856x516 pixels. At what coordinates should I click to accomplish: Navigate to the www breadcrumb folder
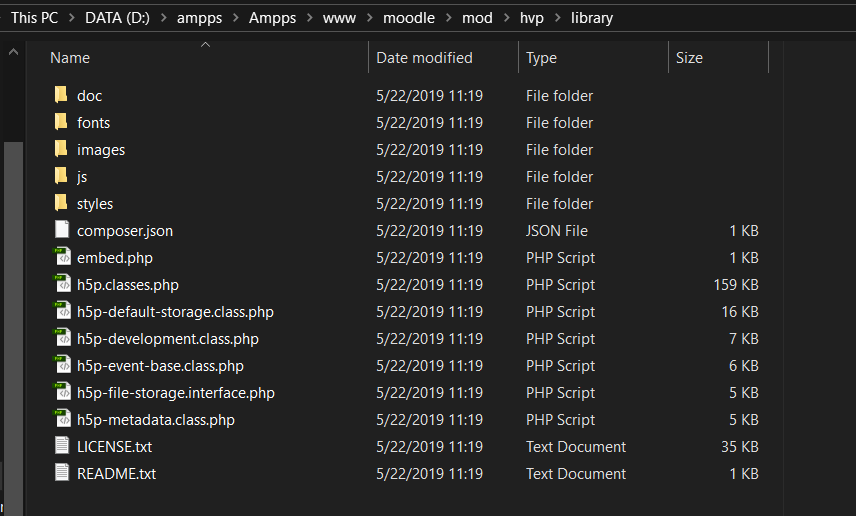pyautogui.click(x=339, y=18)
